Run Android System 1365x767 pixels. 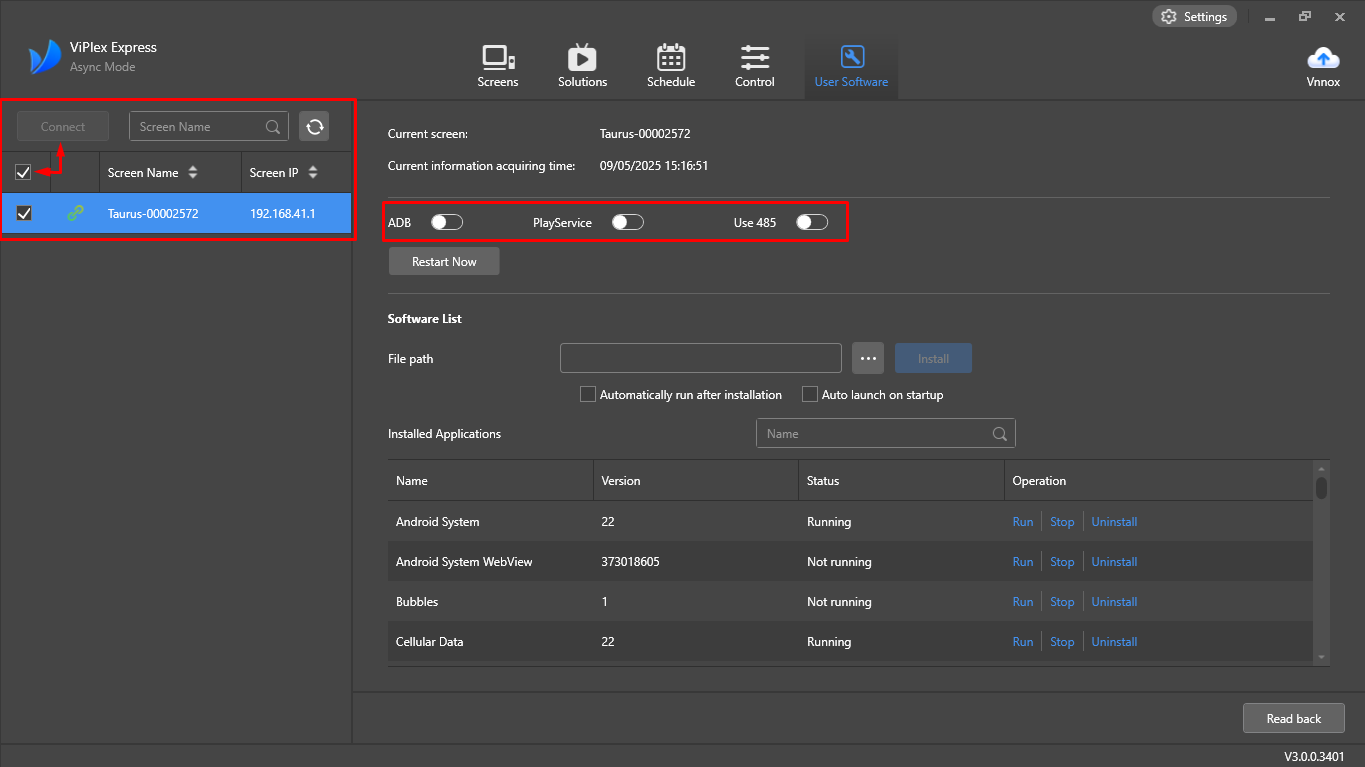1023,522
